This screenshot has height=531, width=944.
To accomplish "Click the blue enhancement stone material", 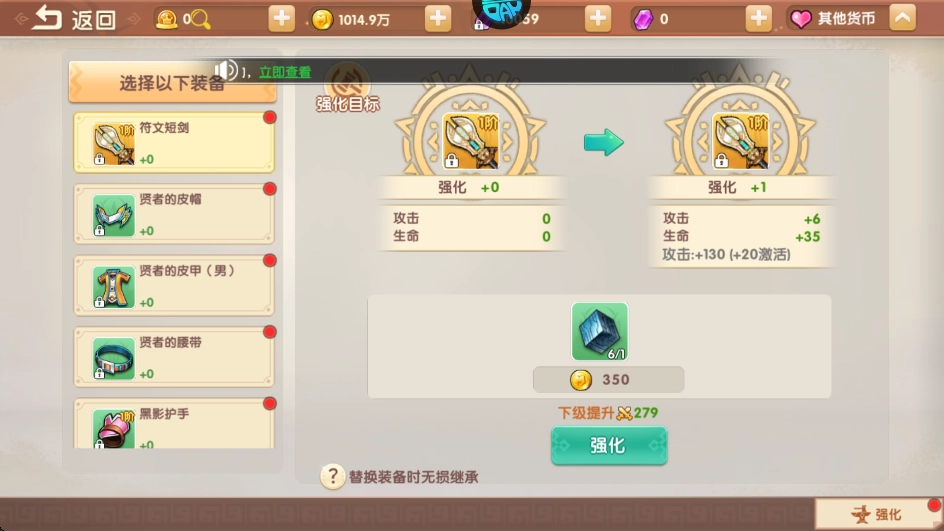I will 600,332.
